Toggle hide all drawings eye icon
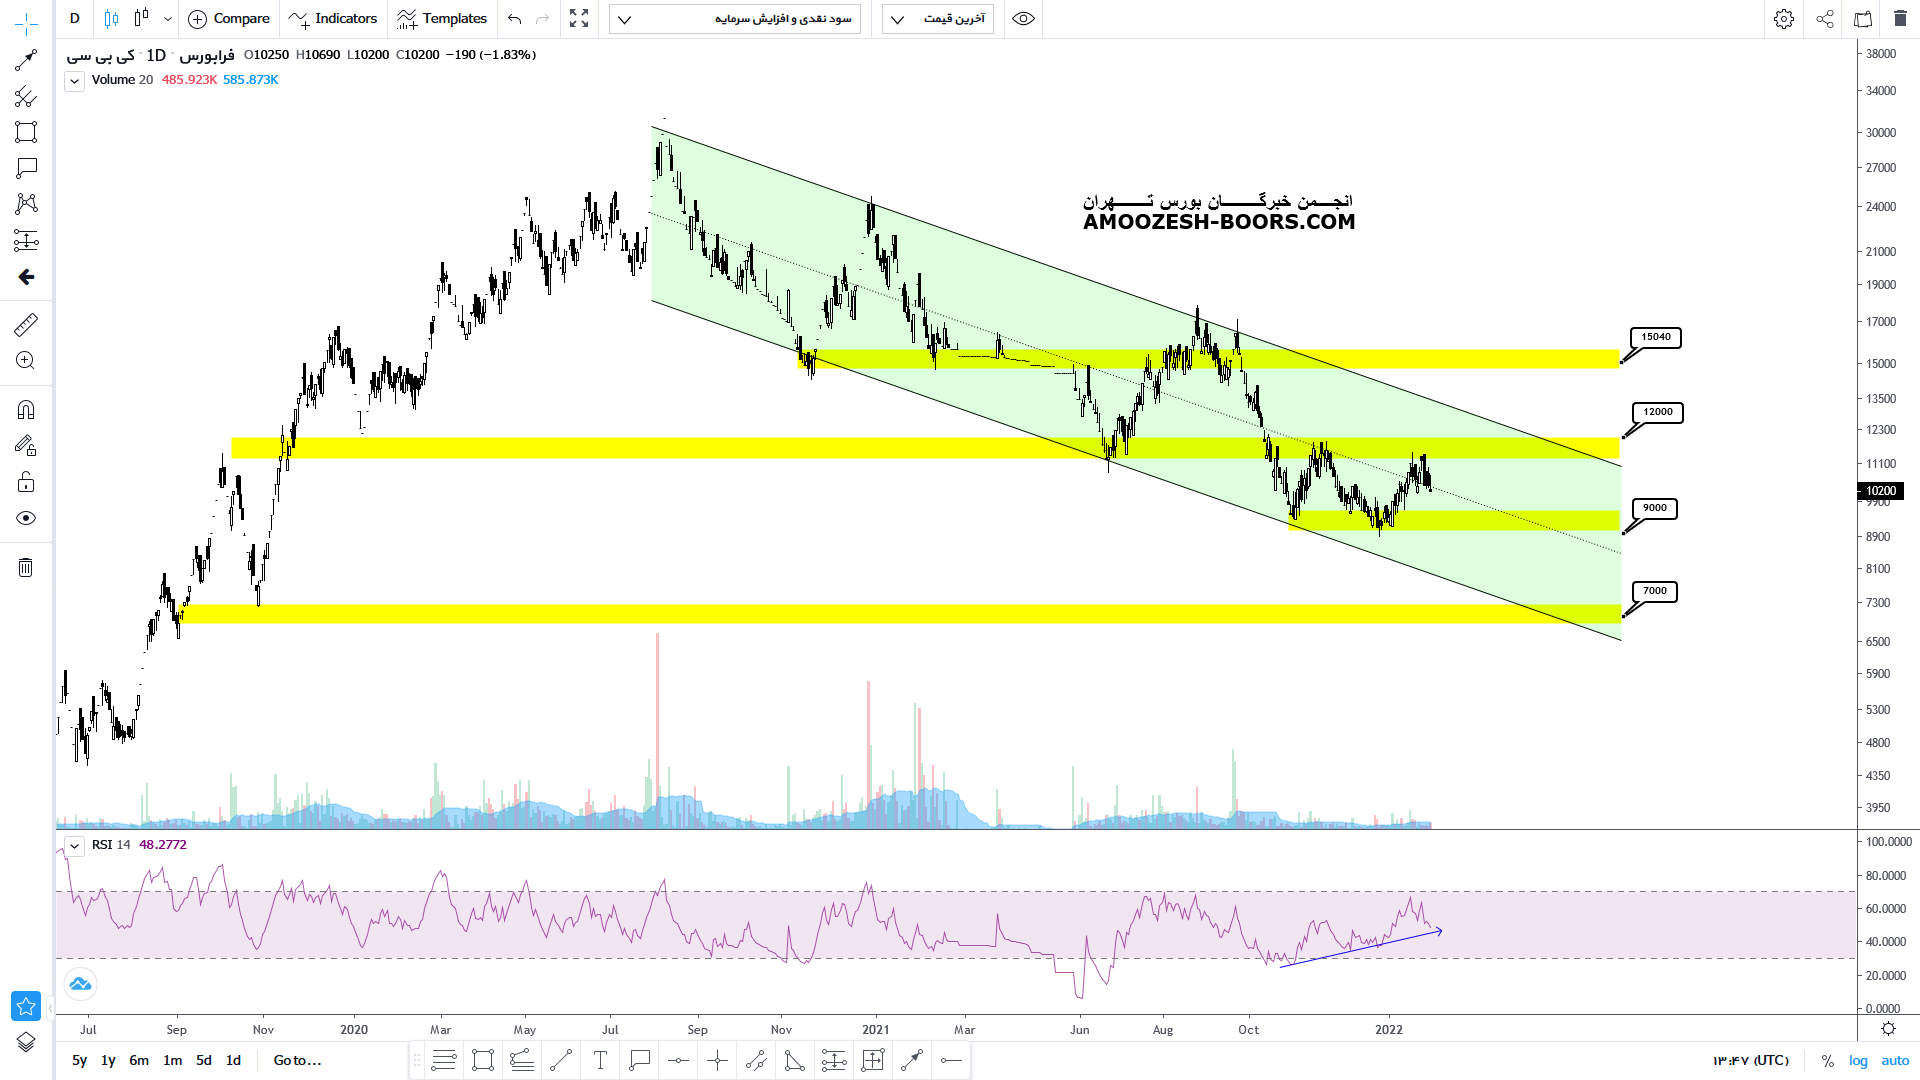 click(x=26, y=518)
